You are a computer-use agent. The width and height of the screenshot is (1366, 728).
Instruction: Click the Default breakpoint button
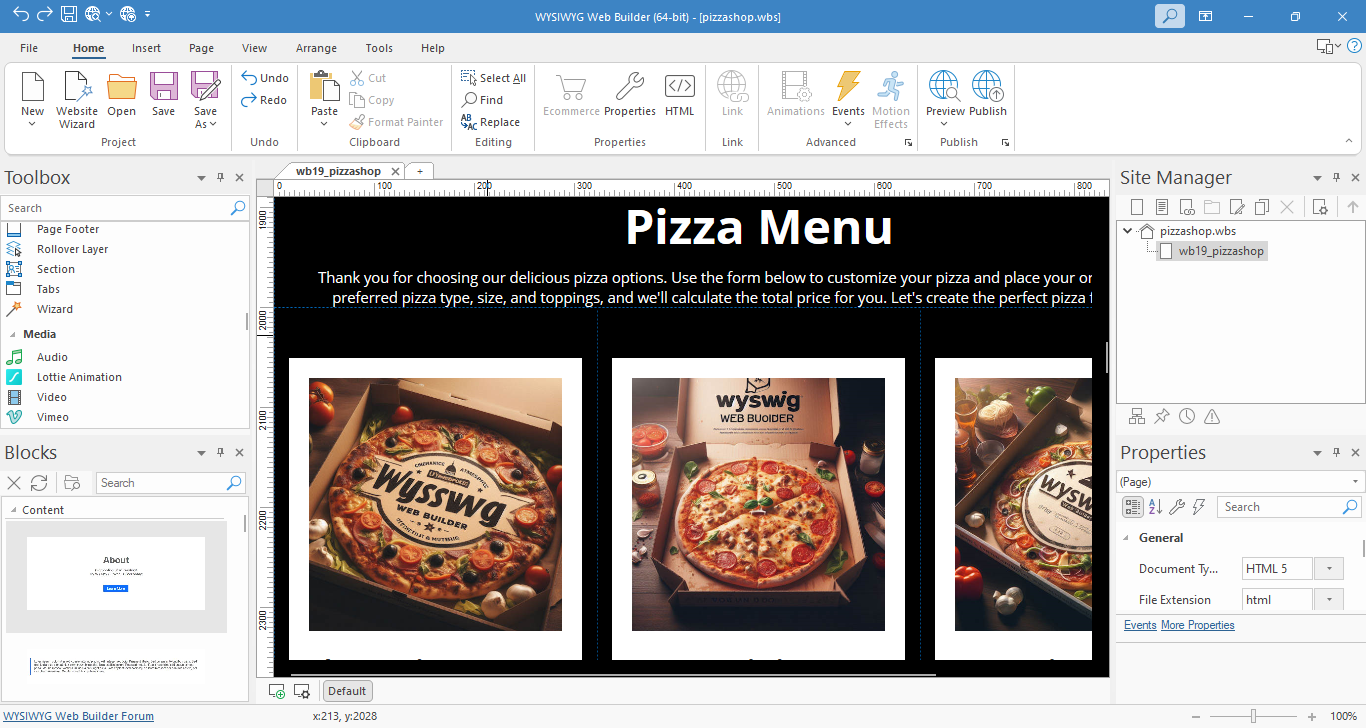click(347, 691)
